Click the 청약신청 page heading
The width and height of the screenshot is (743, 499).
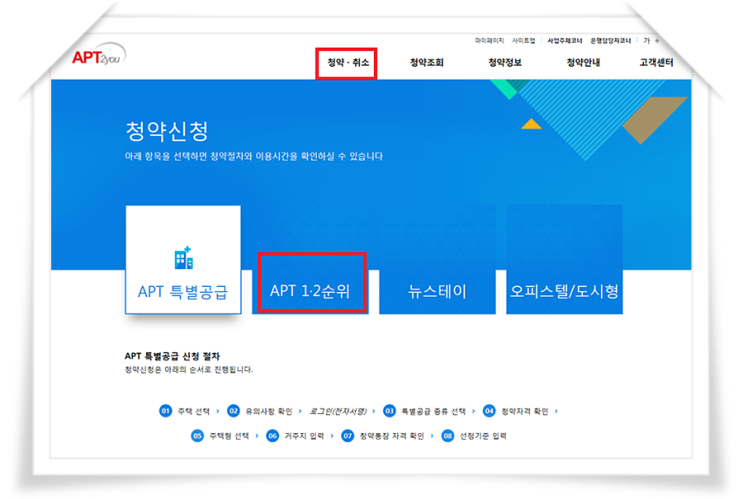167,131
